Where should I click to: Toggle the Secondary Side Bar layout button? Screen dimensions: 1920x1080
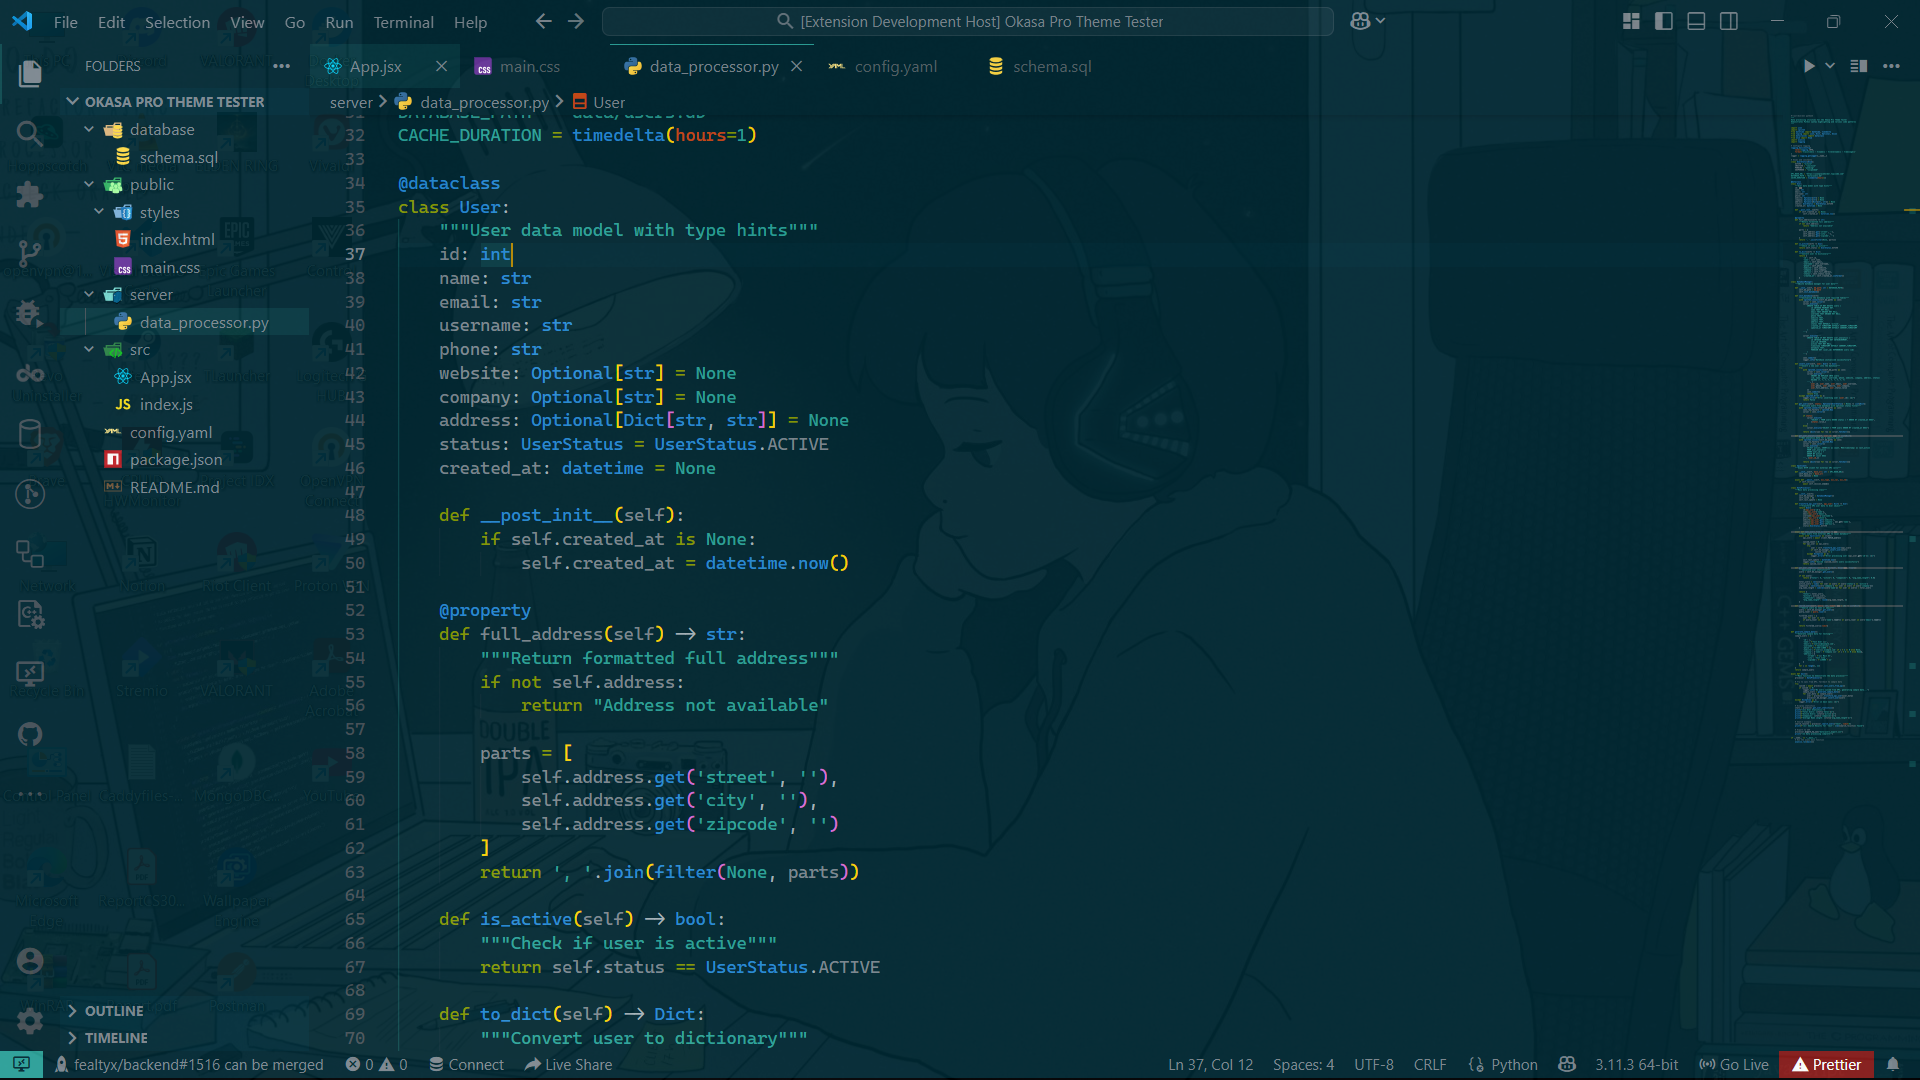click(1729, 21)
